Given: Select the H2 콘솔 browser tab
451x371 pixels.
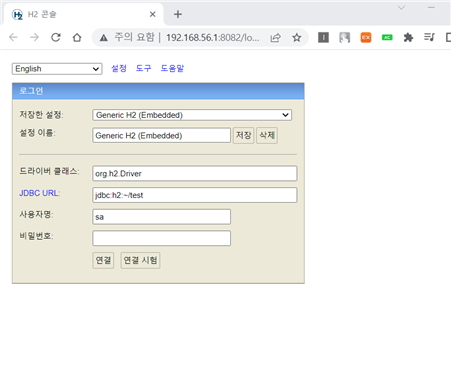Looking at the screenshot, I should [x=83, y=14].
